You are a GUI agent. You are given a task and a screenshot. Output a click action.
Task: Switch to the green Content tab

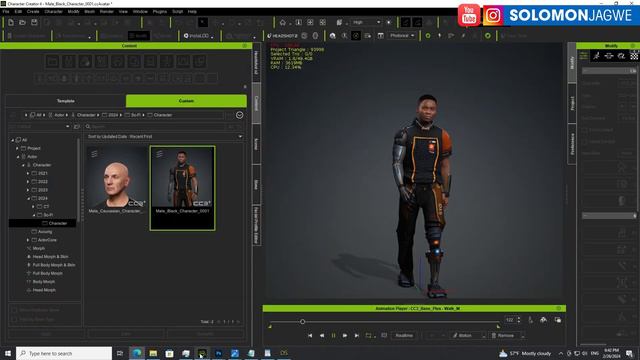186,101
